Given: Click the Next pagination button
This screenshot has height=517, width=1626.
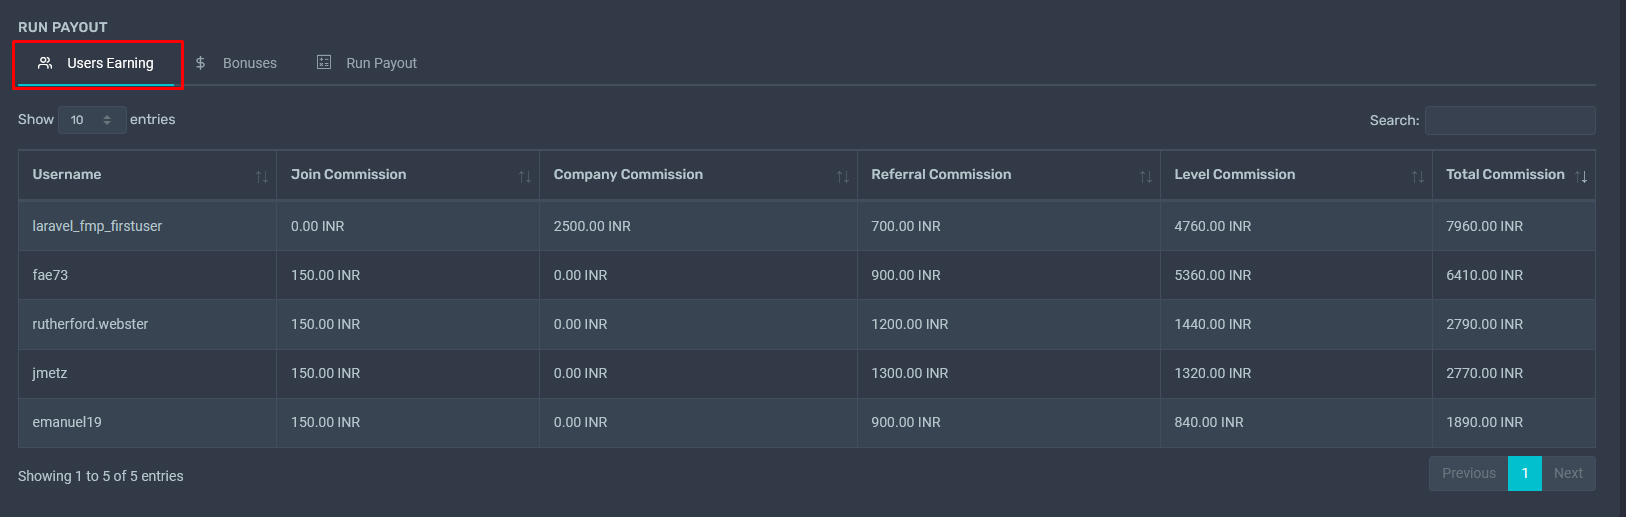Looking at the screenshot, I should coord(1567,473).
